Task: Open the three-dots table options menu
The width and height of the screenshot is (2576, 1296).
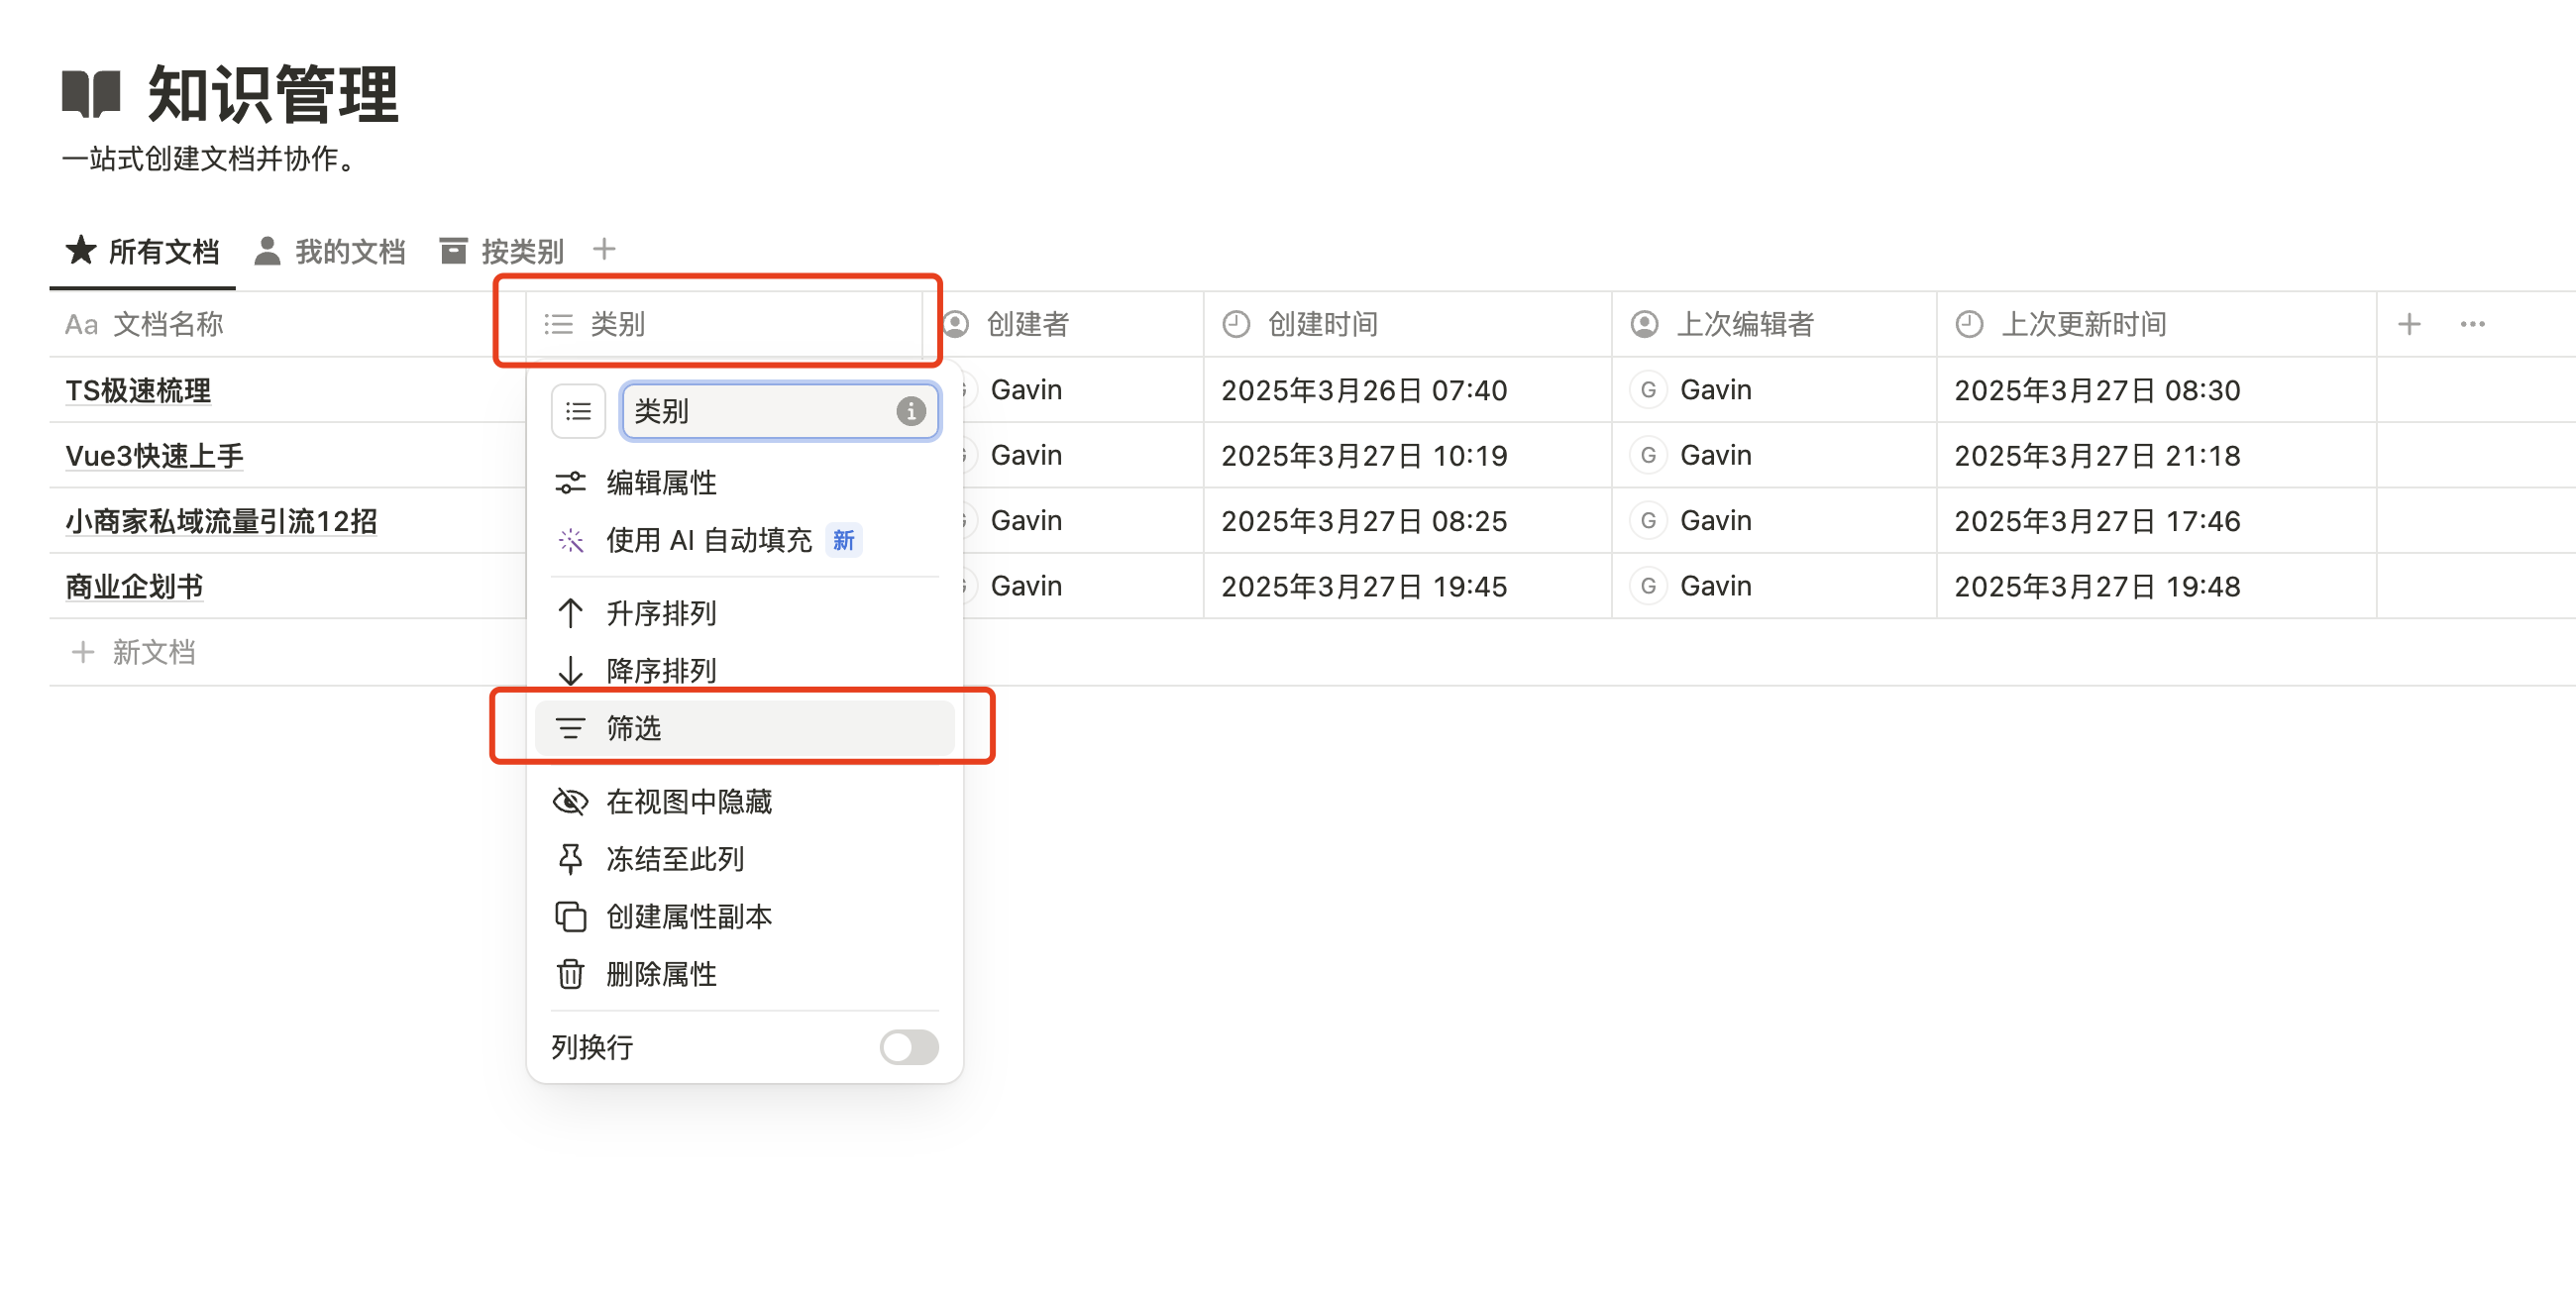Action: tap(2472, 324)
